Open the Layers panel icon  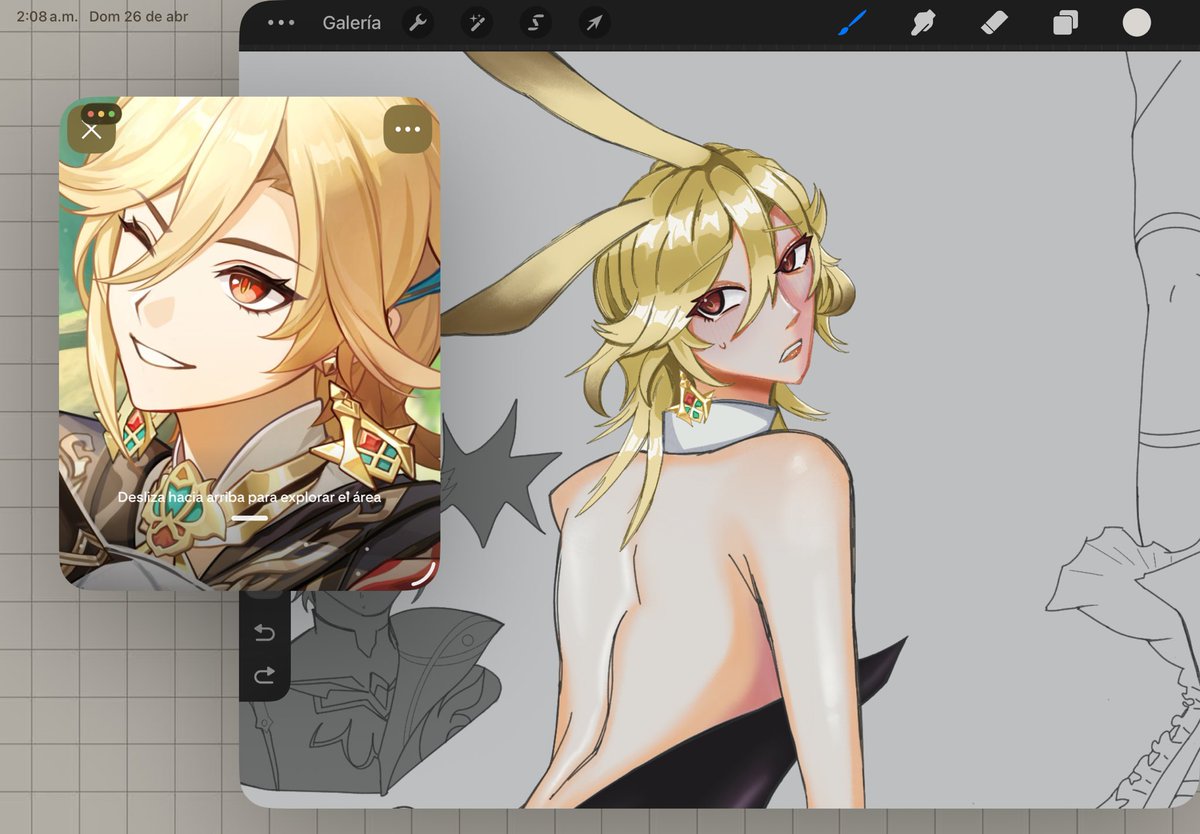point(1065,23)
